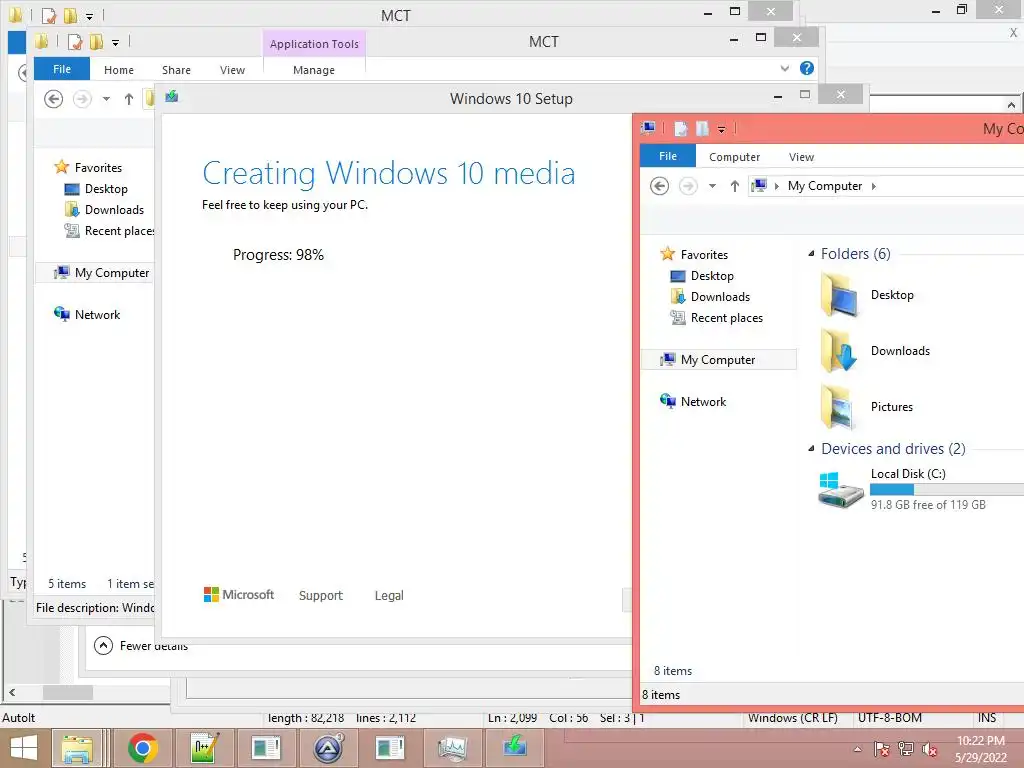Image resolution: width=1024 pixels, height=768 pixels.
Task: Open the Windows Start button
Action: click(24, 748)
